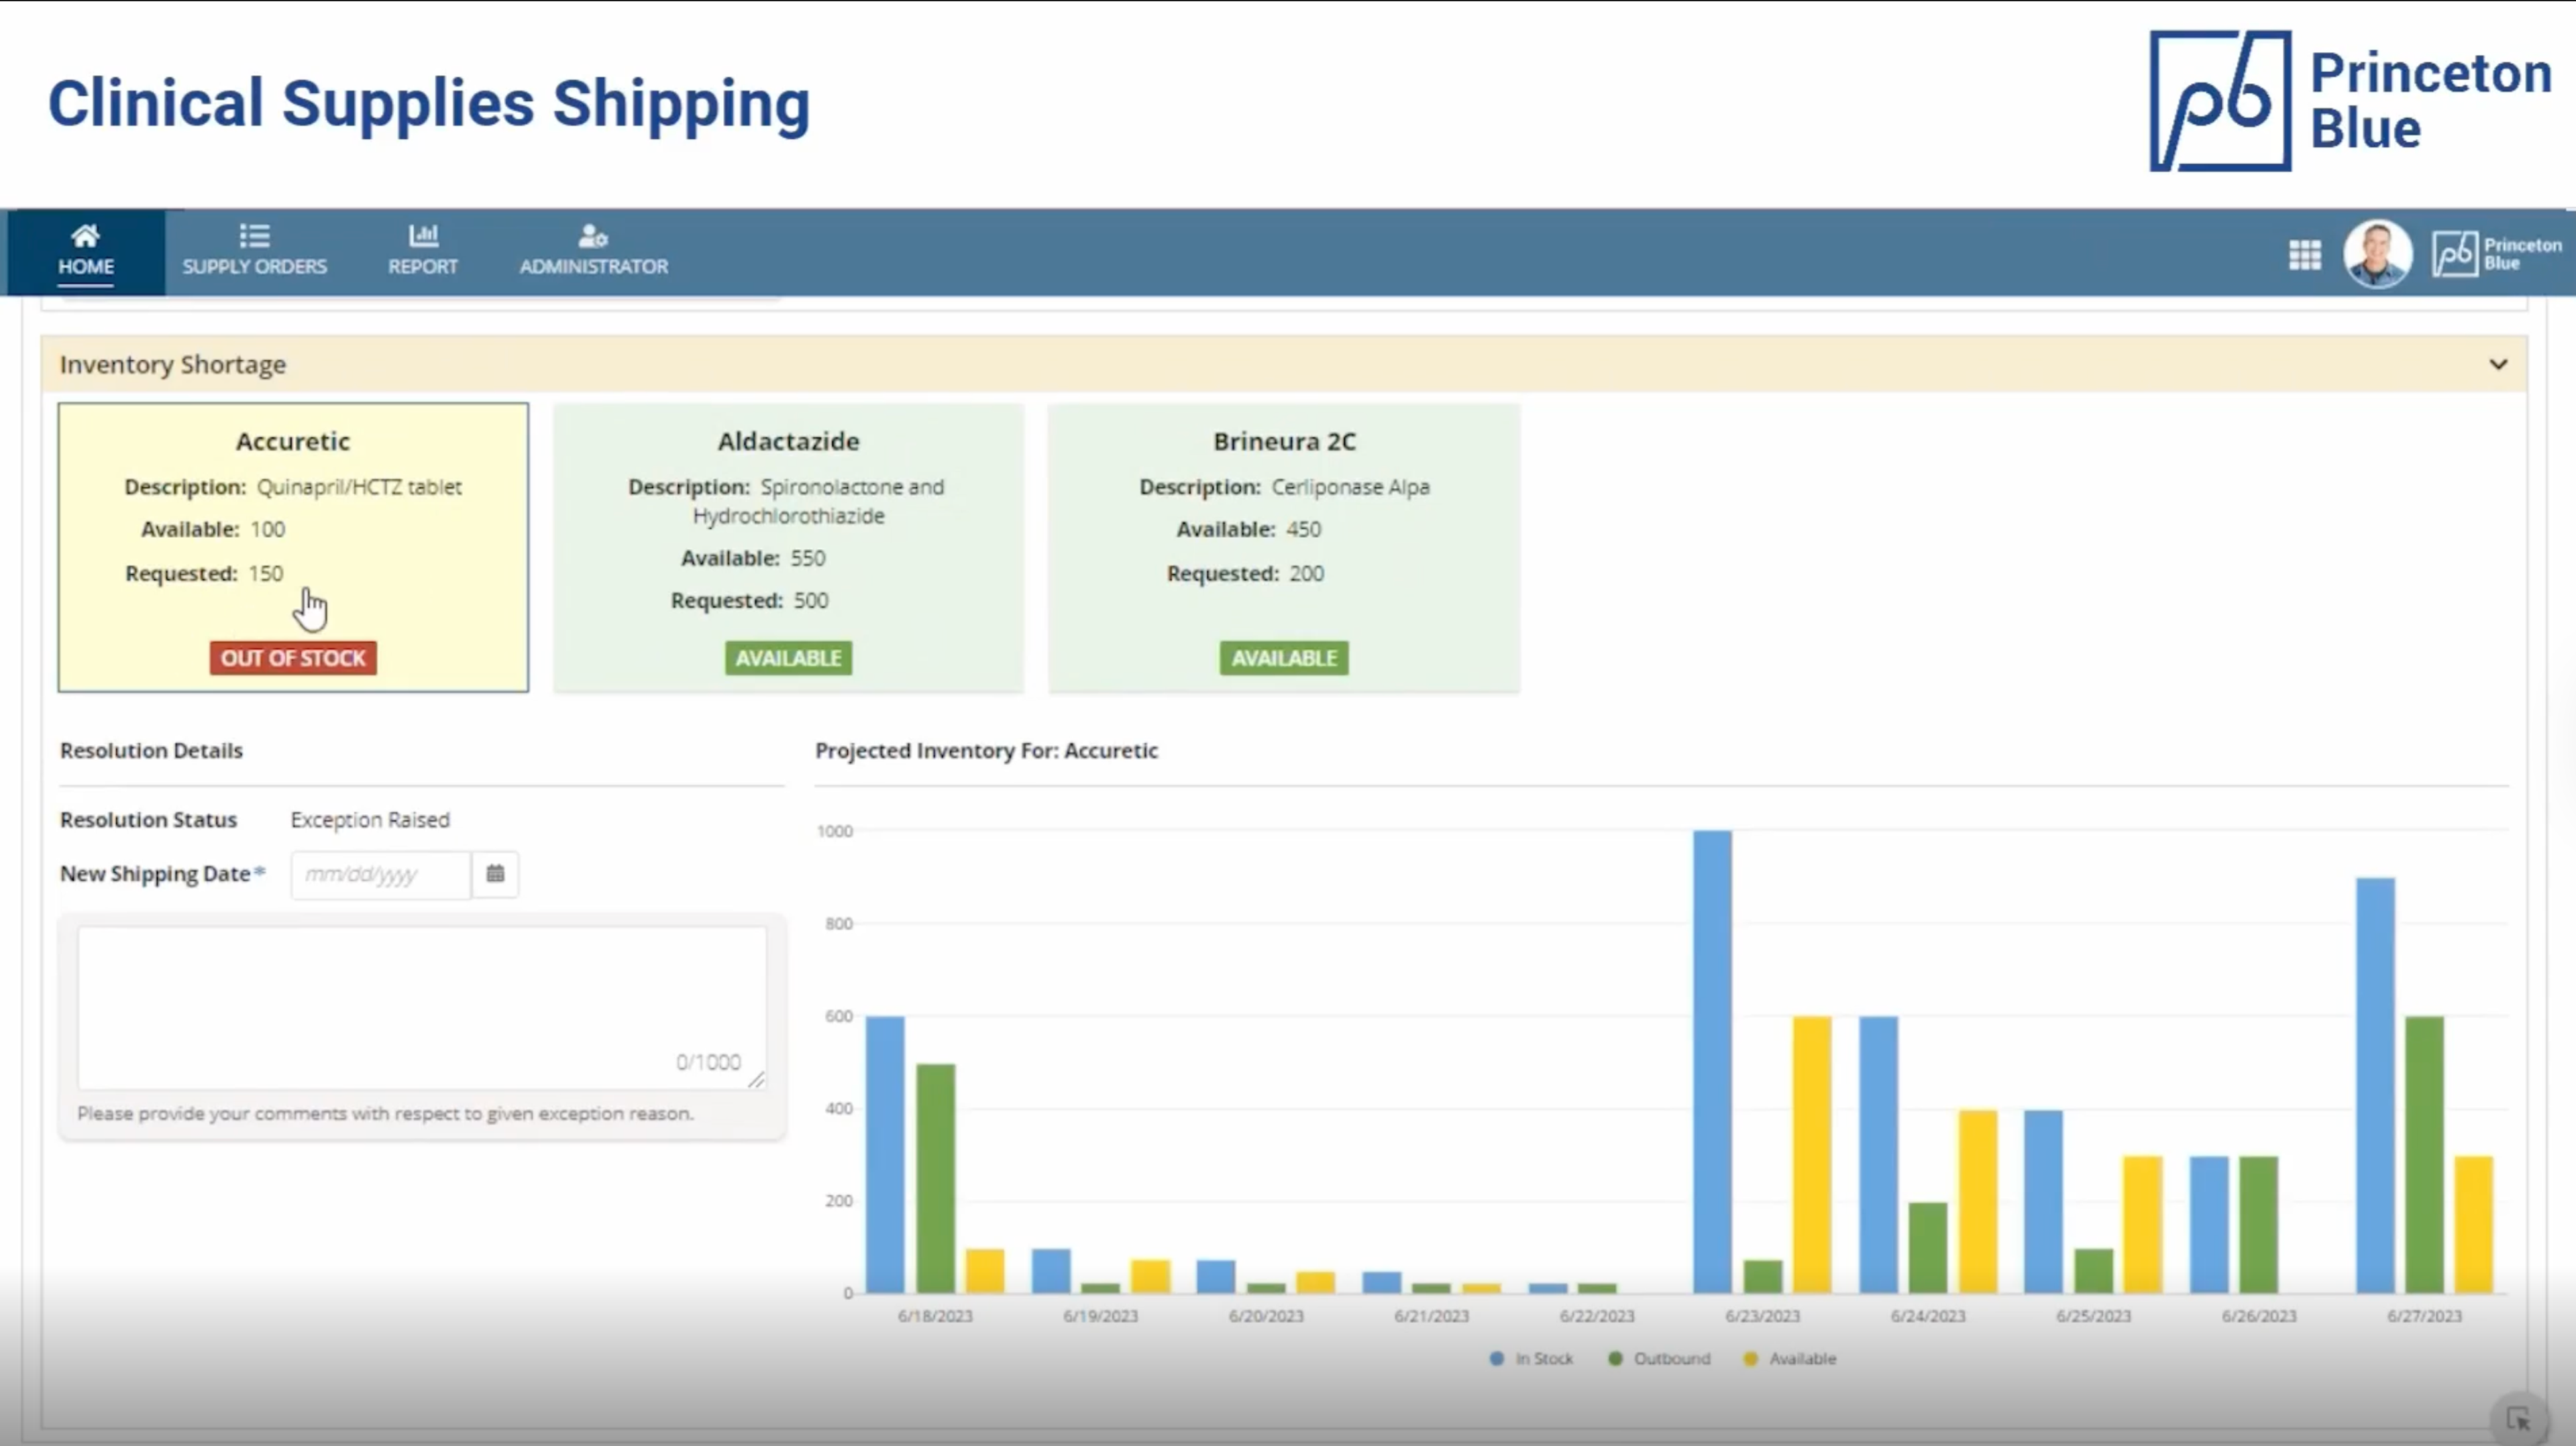
Task: Click the 6/26/2023 Outbound green bar
Action: coord(2258,1224)
